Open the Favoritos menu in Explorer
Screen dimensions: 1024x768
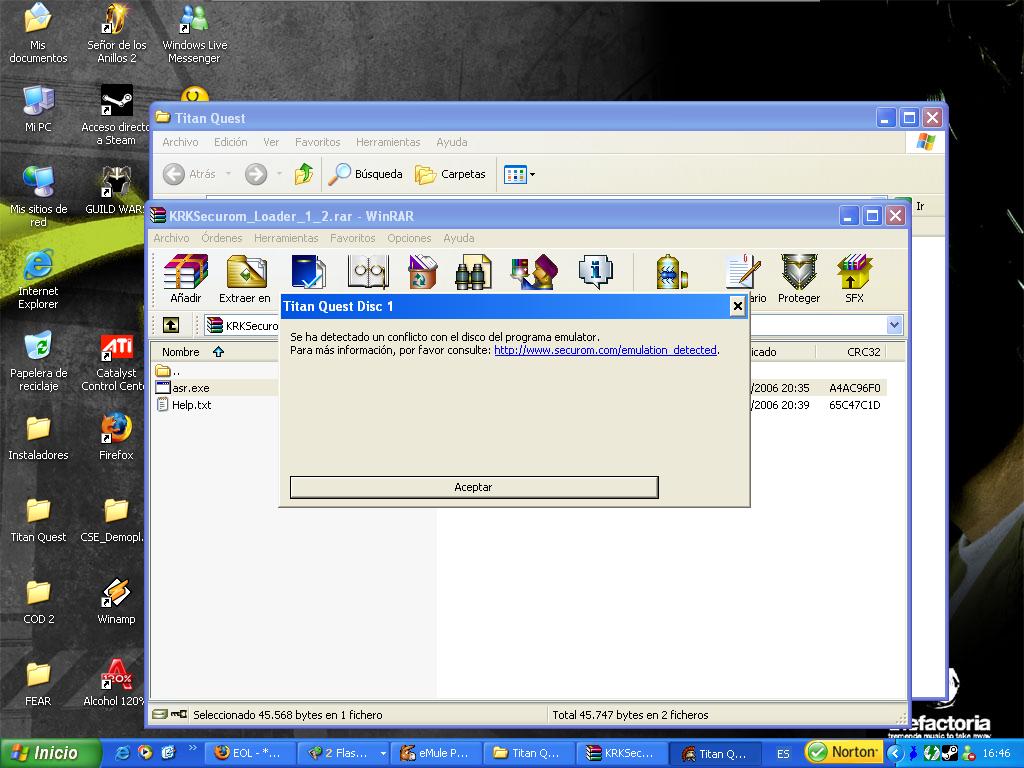(317, 142)
